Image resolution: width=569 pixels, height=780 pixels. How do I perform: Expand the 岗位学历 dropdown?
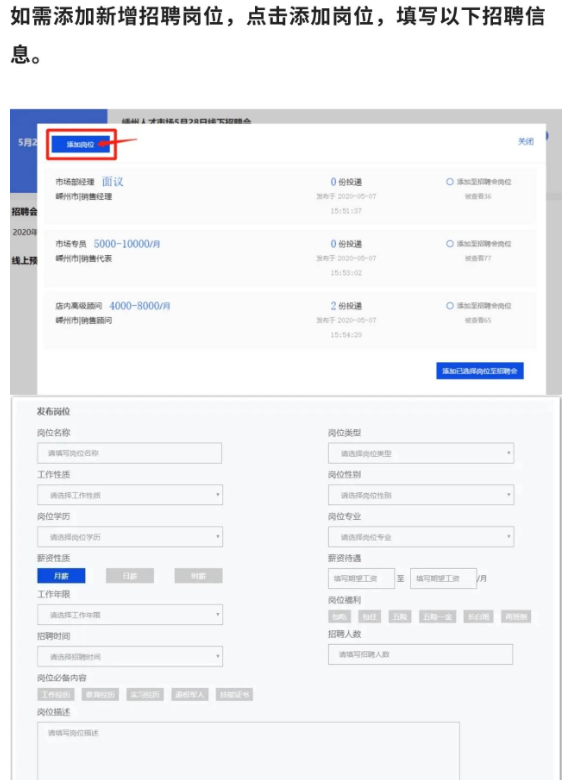(x=130, y=537)
